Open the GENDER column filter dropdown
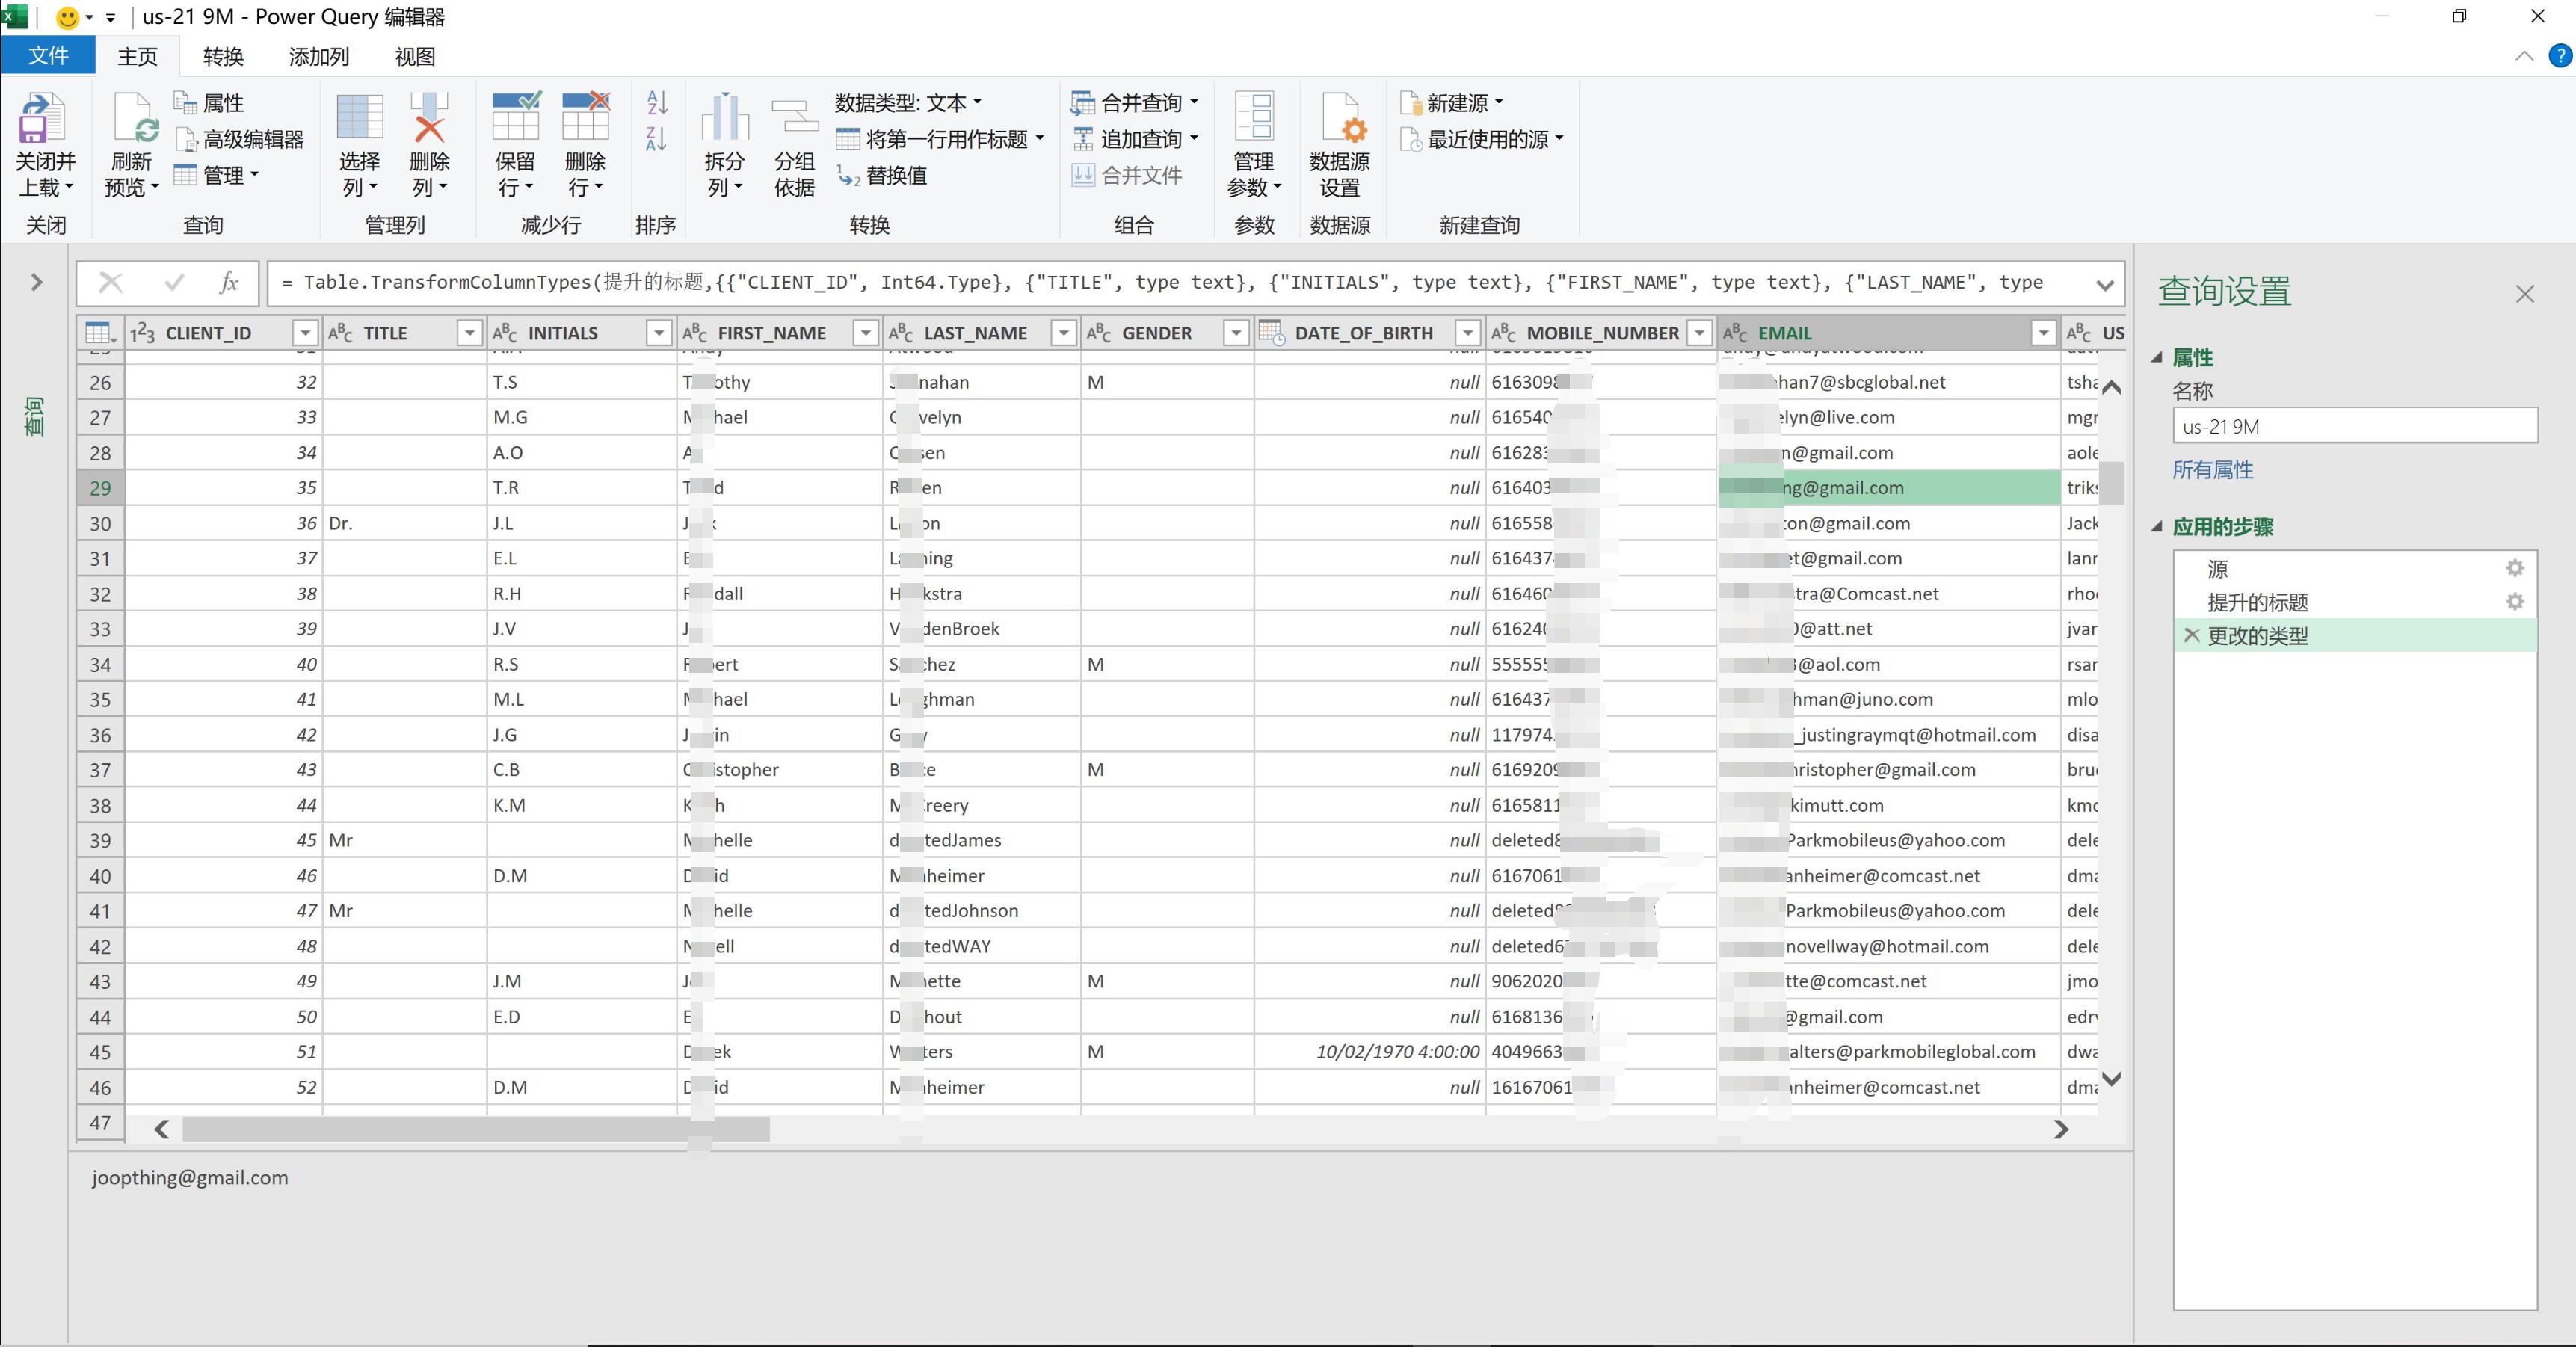Viewport: 2576px width, 1347px height. click(1237, 333)
